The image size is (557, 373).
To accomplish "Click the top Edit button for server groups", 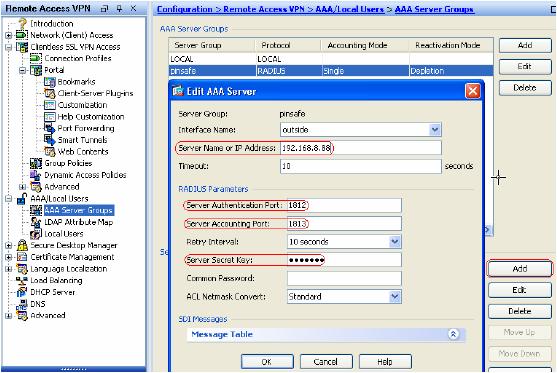I will 525,66.
